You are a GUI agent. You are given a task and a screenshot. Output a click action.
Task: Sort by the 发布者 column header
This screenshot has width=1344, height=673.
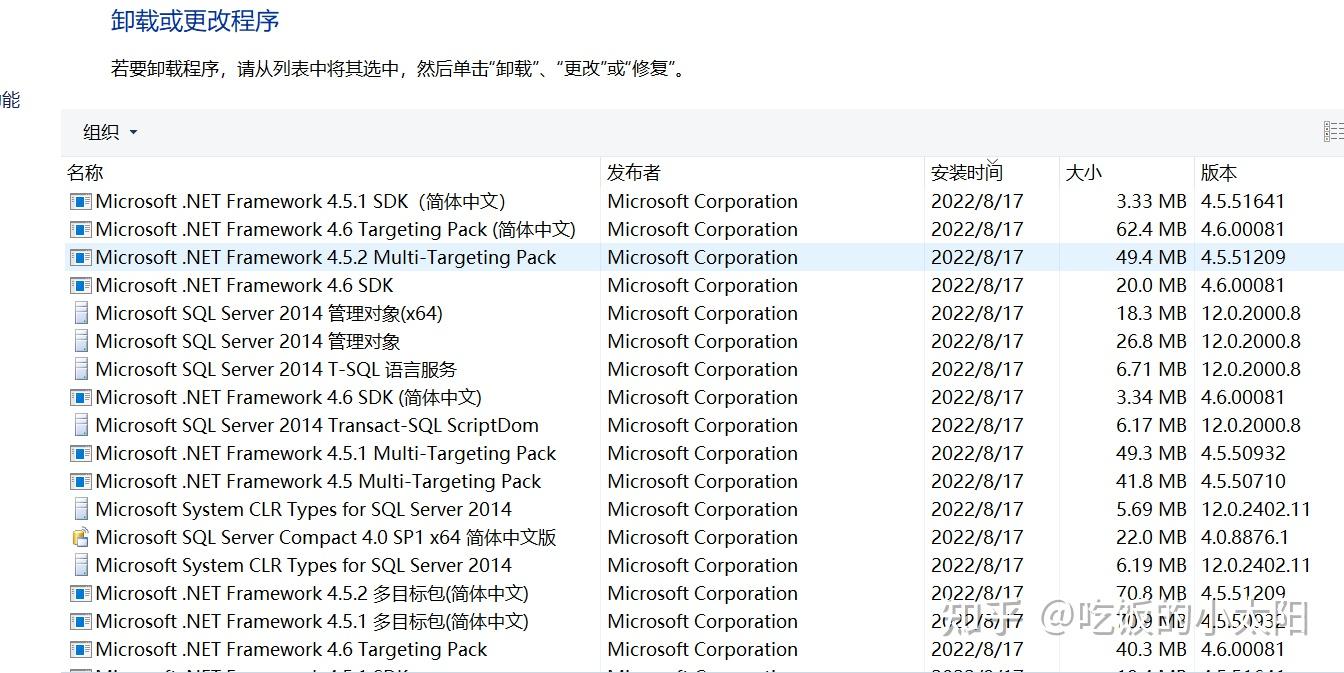(x=634, y=173)
